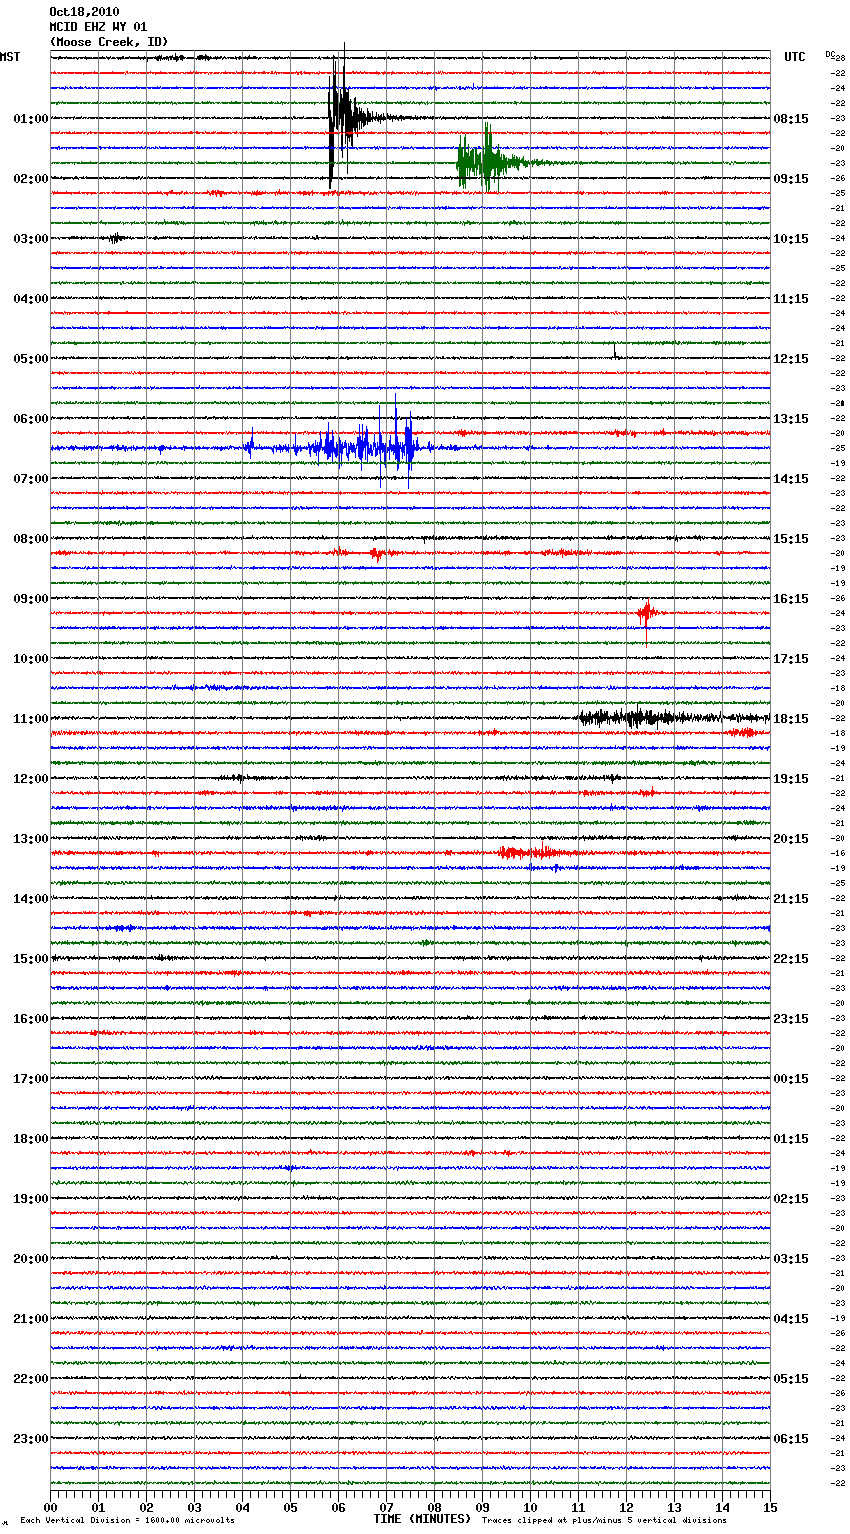The width and height of the screenshot is (850, 1534).
Task: Click the 05:00 MST time label
Action: [x=30, y=359]
